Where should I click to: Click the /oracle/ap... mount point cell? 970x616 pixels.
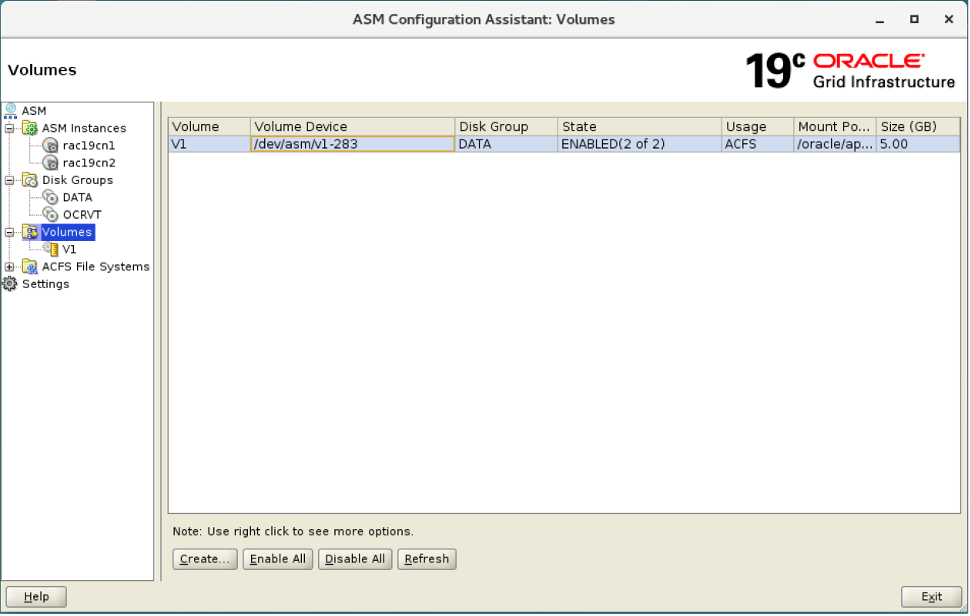click(x=835, y=144)
